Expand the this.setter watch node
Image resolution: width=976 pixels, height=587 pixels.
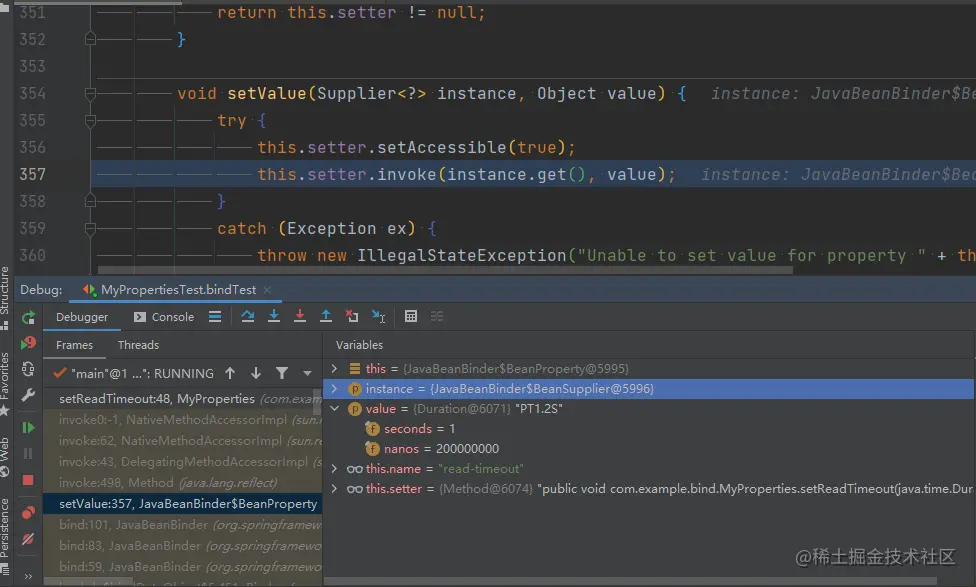[334, 489]
